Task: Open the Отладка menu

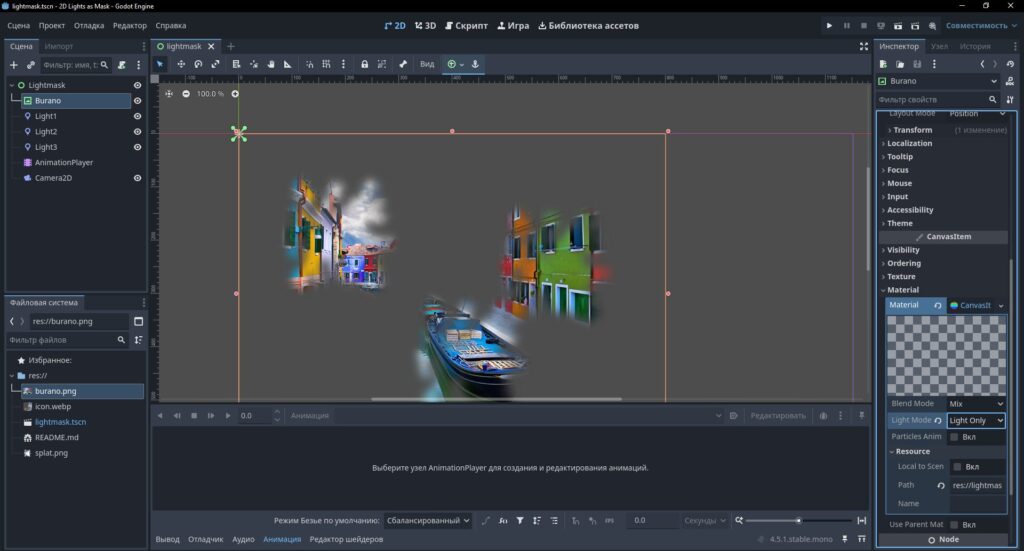Action: coord(89,25)
